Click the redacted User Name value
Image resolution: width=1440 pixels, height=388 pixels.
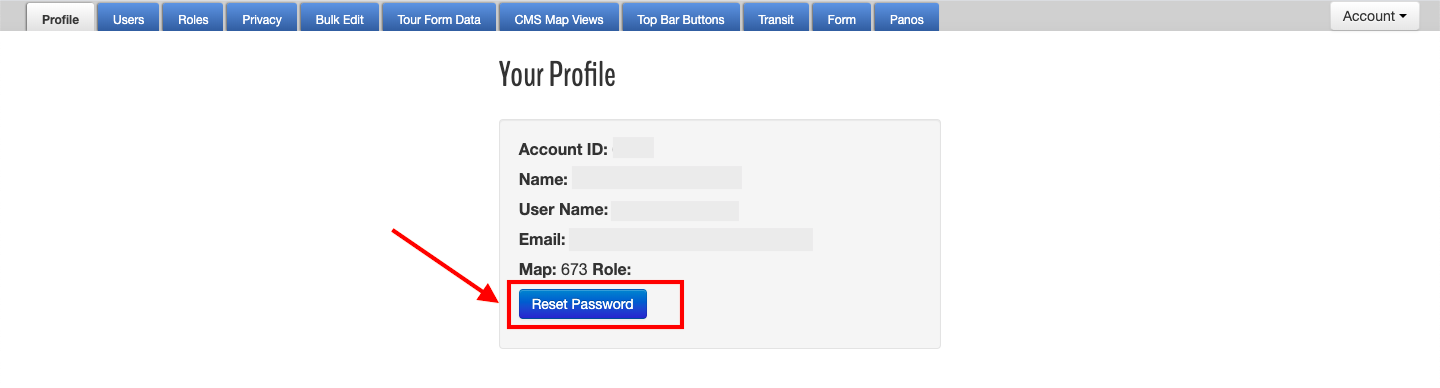coord(676,210)
